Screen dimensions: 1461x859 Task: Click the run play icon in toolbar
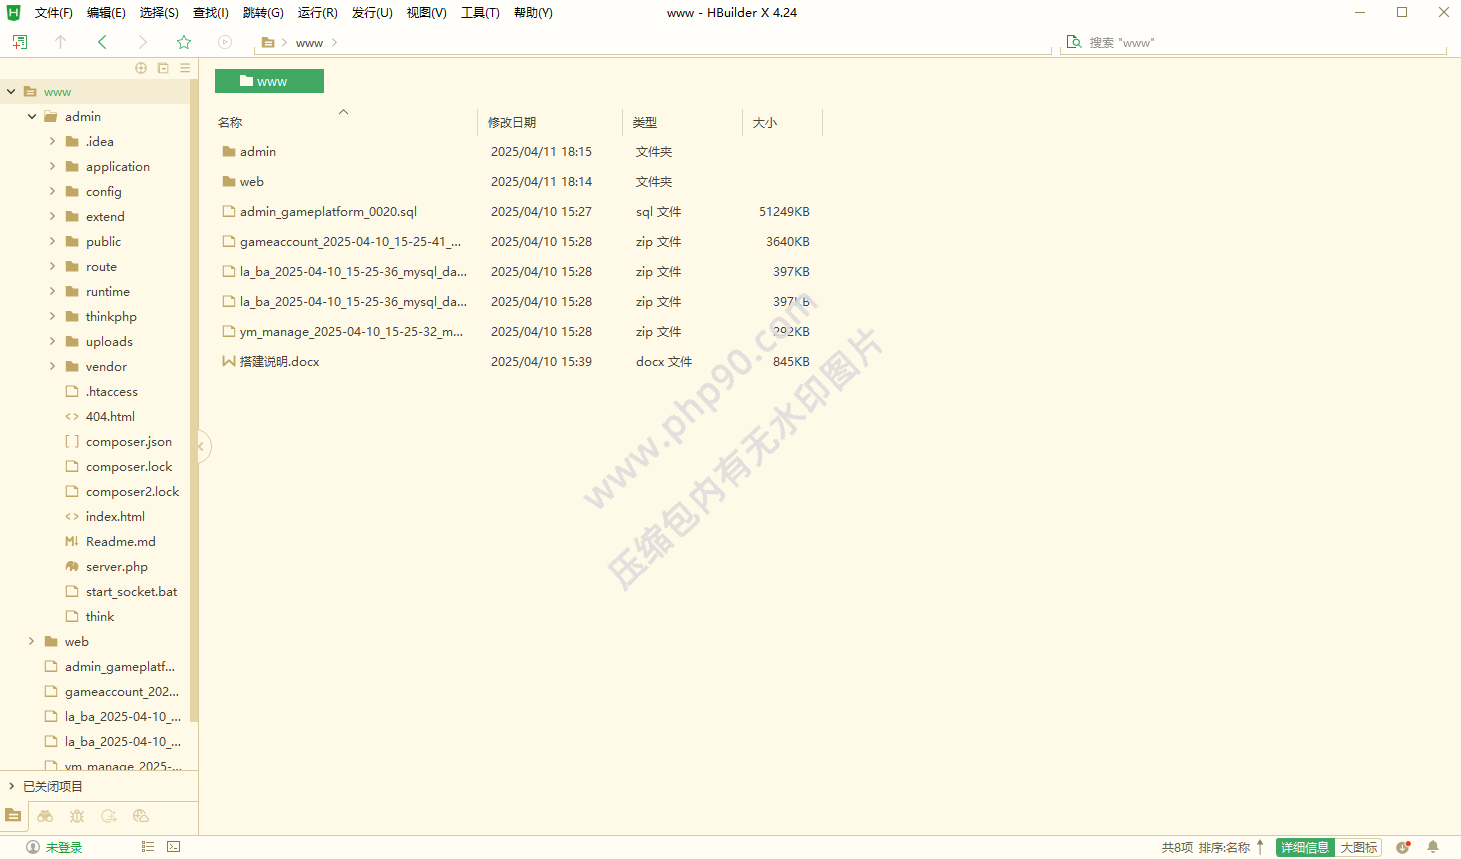pyautogui.click(x=225, y=42)
